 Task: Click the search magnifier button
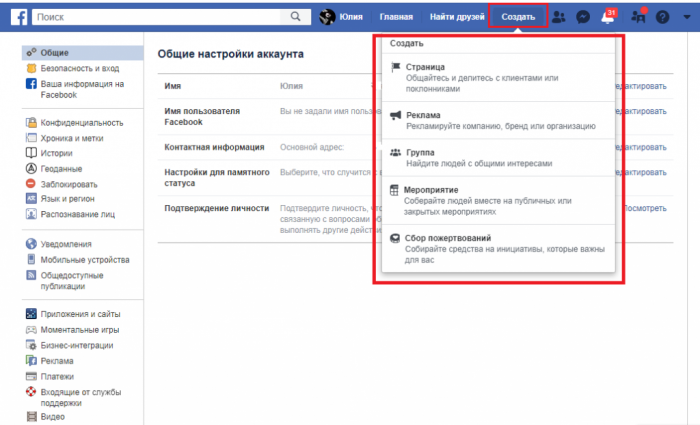(294, 17)
